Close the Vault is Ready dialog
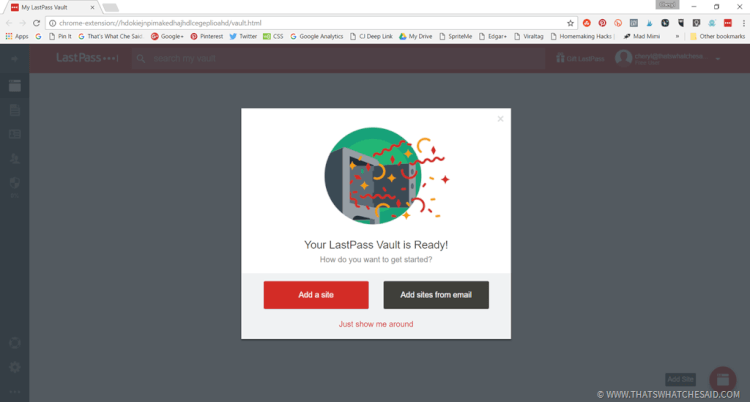Image resolution: width=750 pixels, height=402 pixels. pyautogui.click(x=500, y=119)
